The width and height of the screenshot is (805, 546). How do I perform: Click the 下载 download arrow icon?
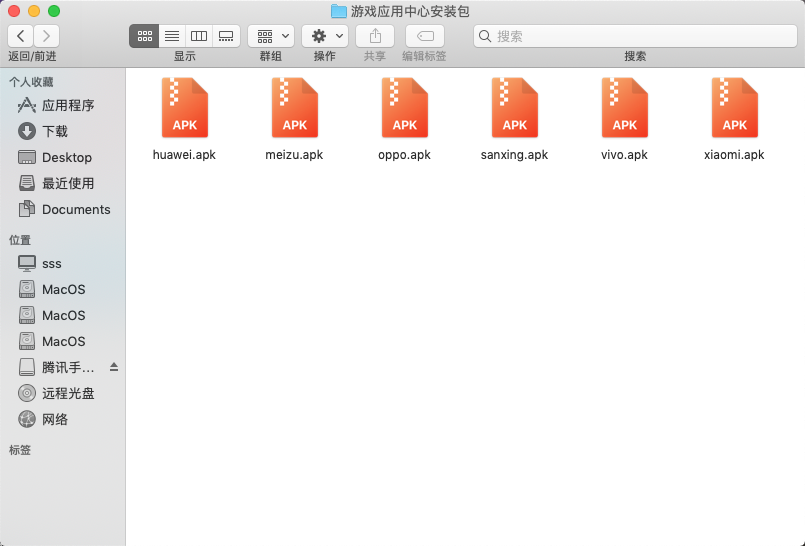(x=27, y=131)
